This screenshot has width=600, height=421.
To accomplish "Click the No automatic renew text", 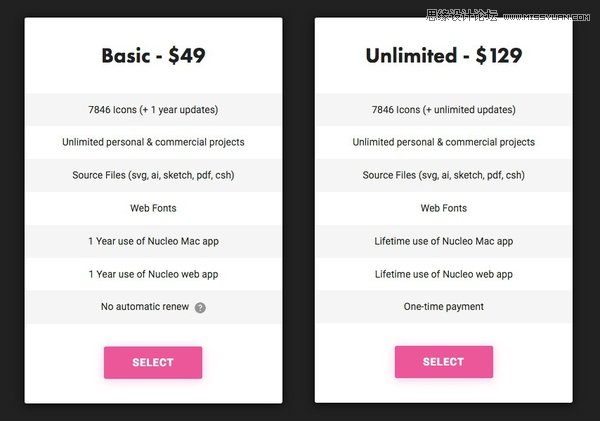I will [145, 307].
